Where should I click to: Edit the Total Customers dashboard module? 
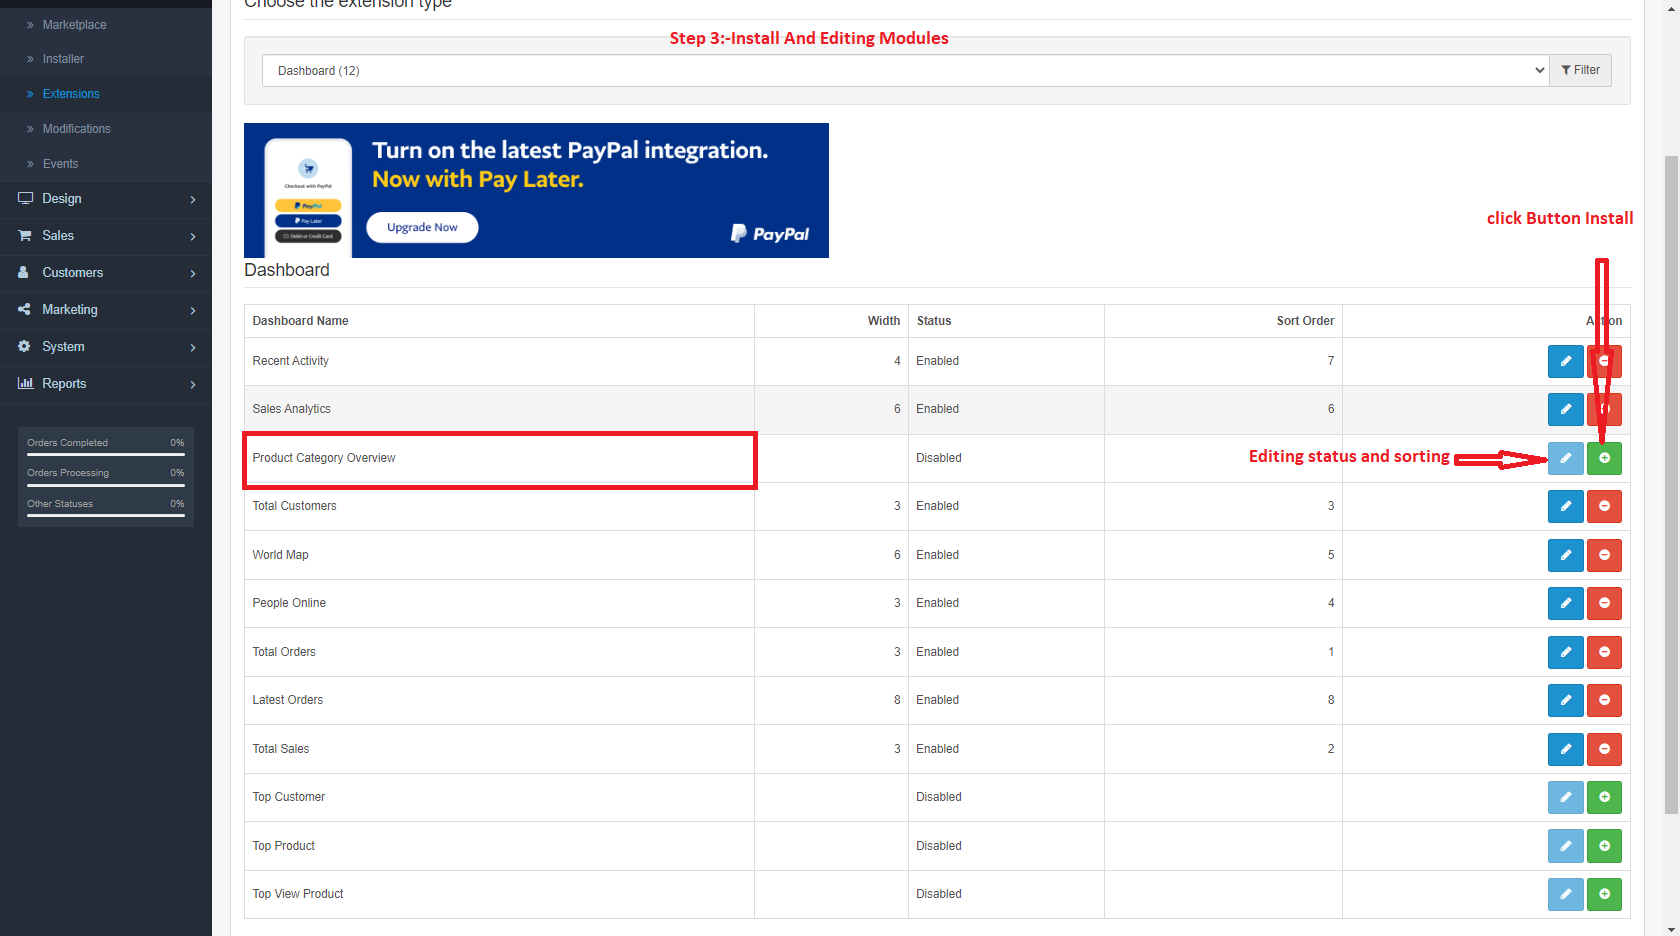[x=1565, y=506]
